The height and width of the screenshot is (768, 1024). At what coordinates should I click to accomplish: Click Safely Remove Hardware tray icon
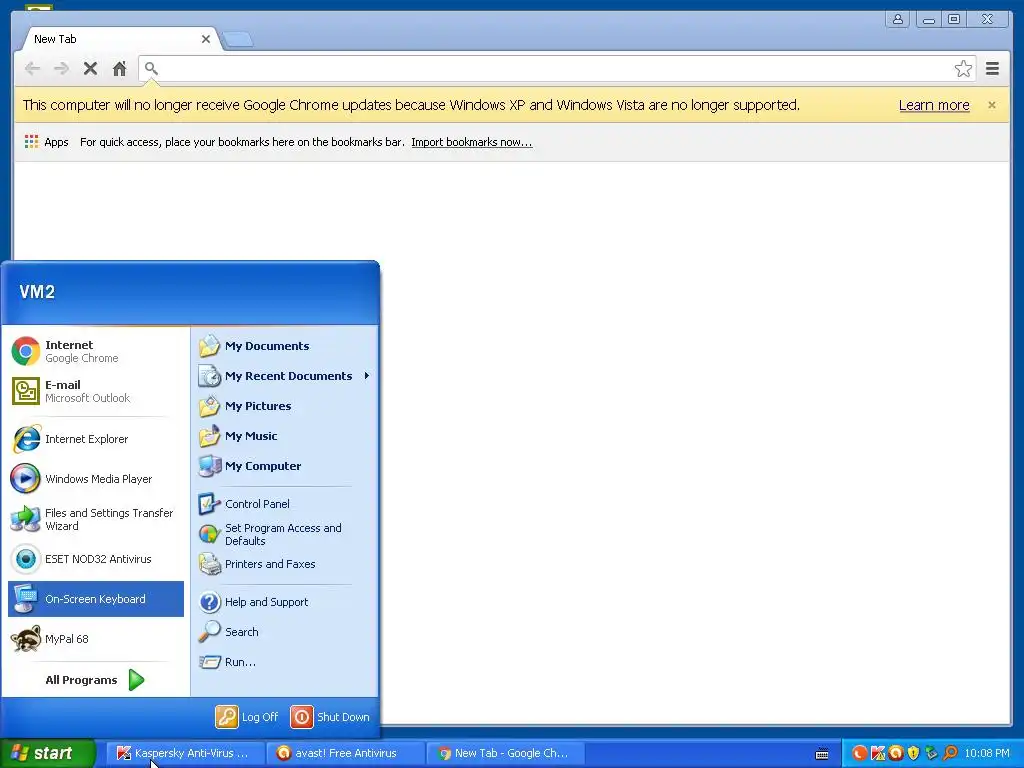[x=931, y=754]
